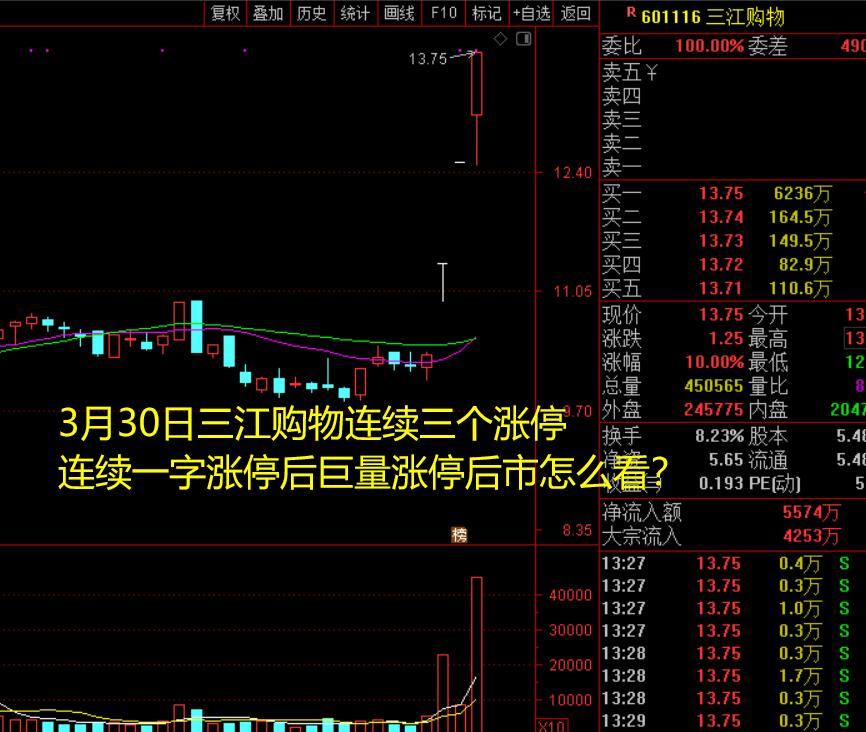
Task: Open the 复权 price adjustment menu
Action: click(224, 13)
